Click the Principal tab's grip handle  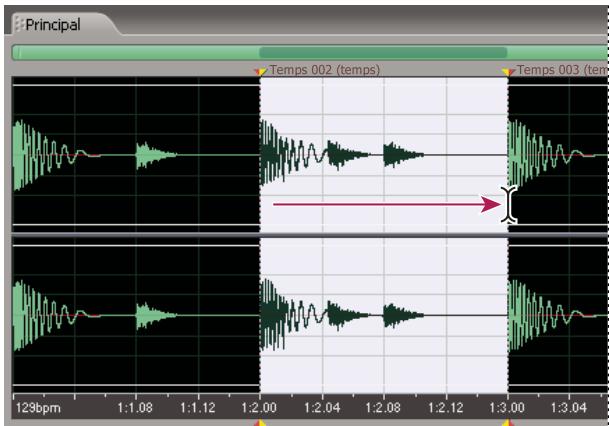pos(19,24)
